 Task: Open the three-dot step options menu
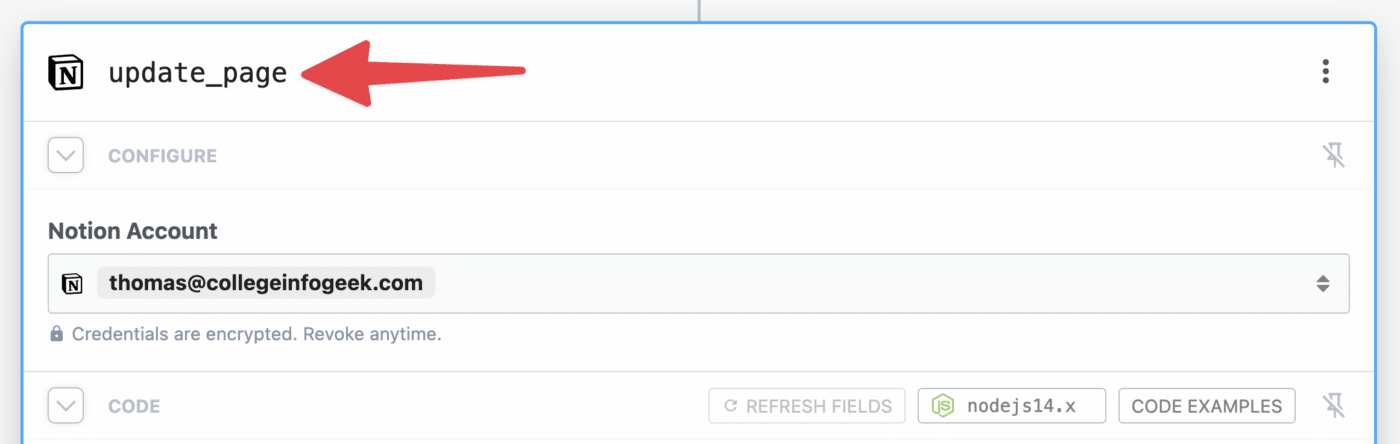tap(1325, 72)
